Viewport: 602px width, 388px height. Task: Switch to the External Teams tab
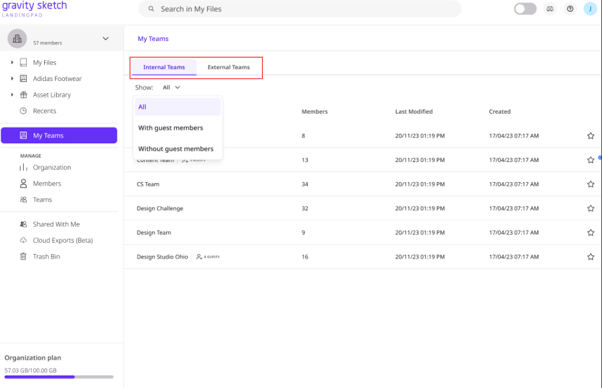pos(228,67)
